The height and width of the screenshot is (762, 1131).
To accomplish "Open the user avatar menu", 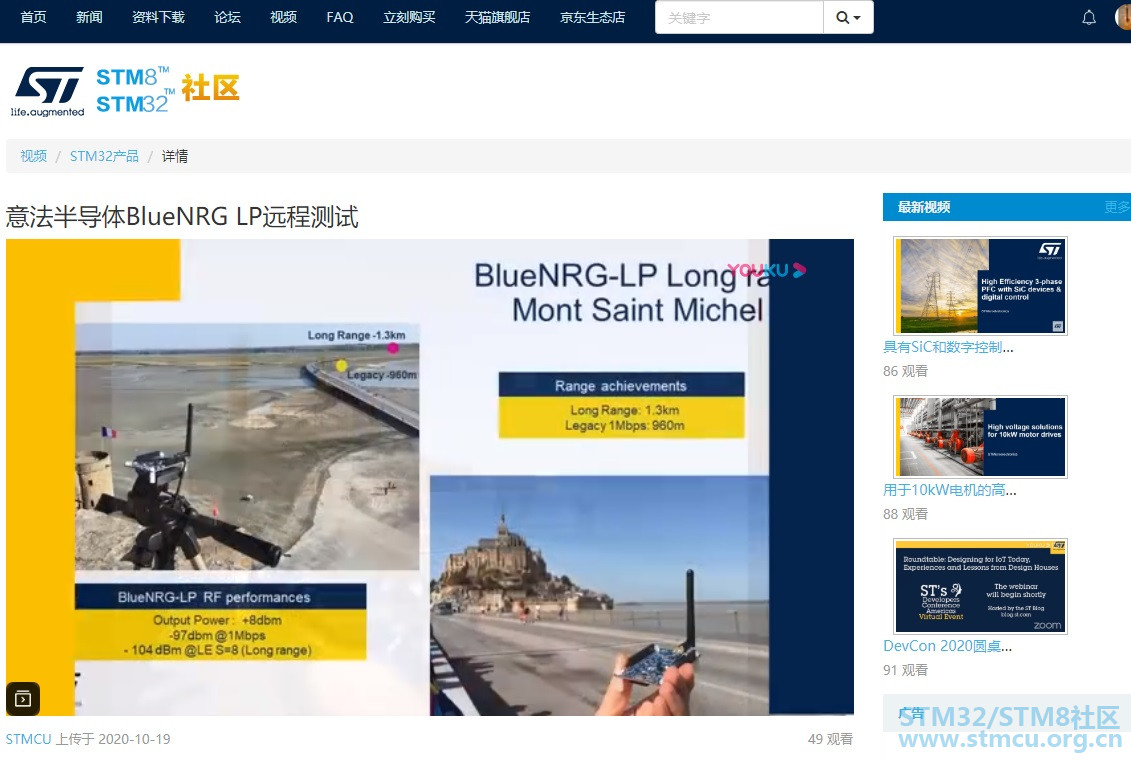I will coord(1123,17).
